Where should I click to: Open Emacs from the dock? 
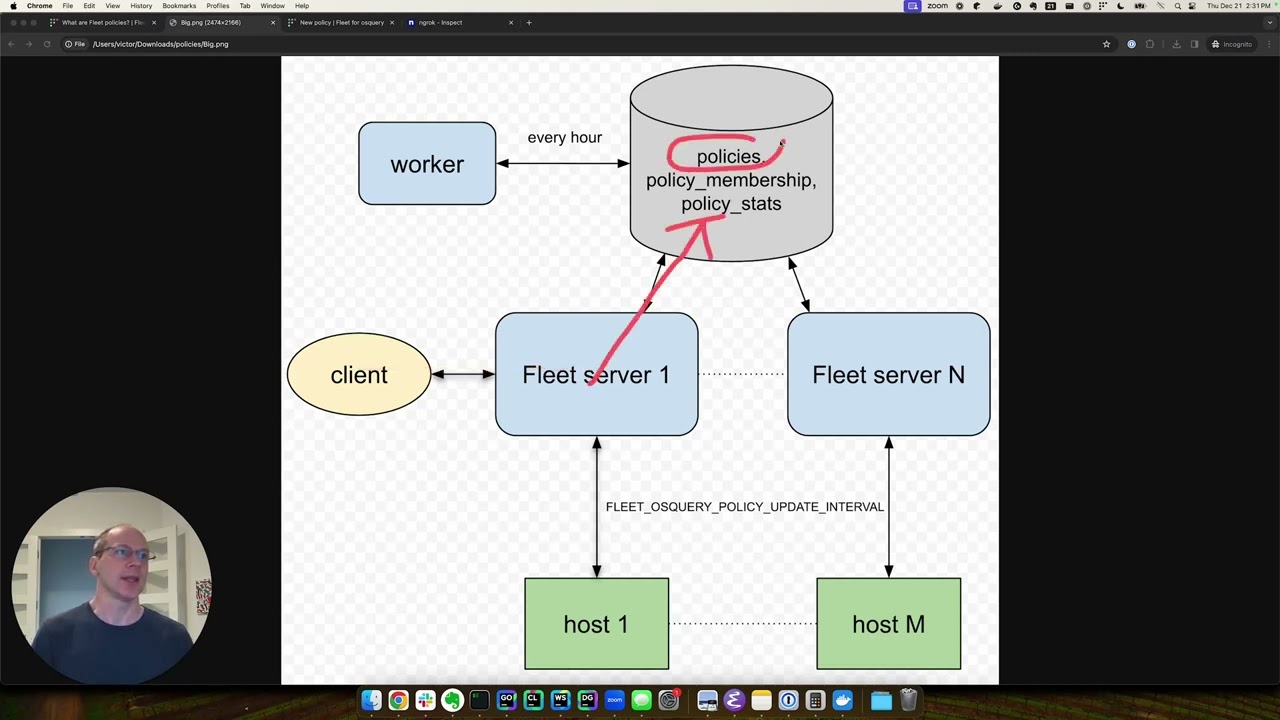(x=734, y=700)
